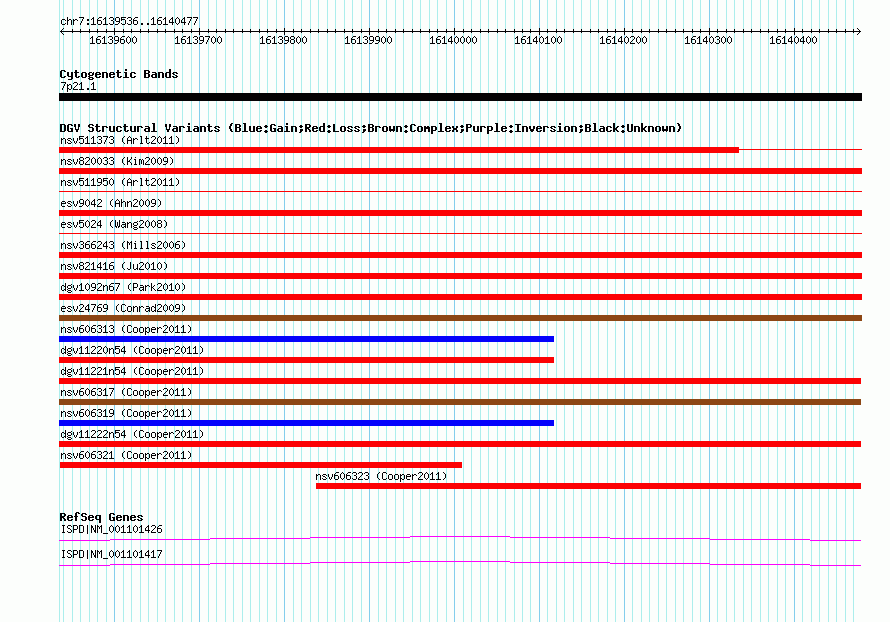Click the ruler tick labeled 16140300
890x622 pixels.
[x=708, y=40]
